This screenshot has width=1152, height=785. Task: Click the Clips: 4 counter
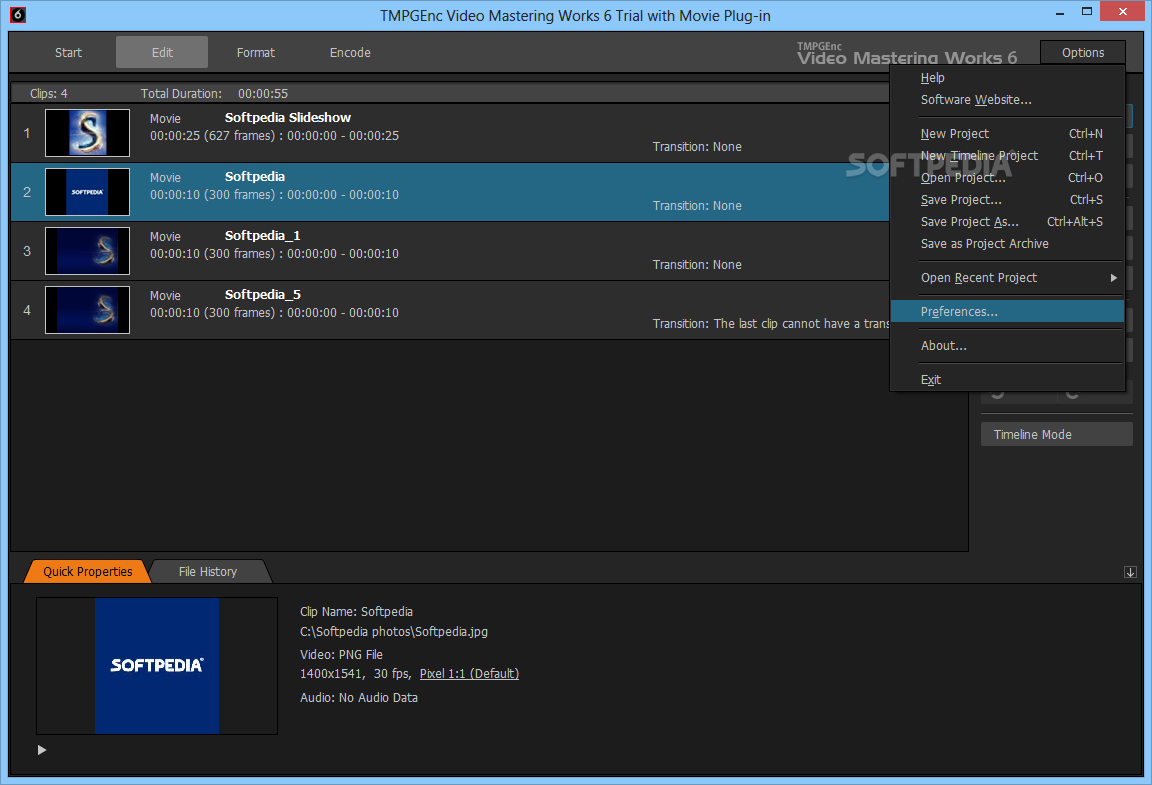click(48, 93)
